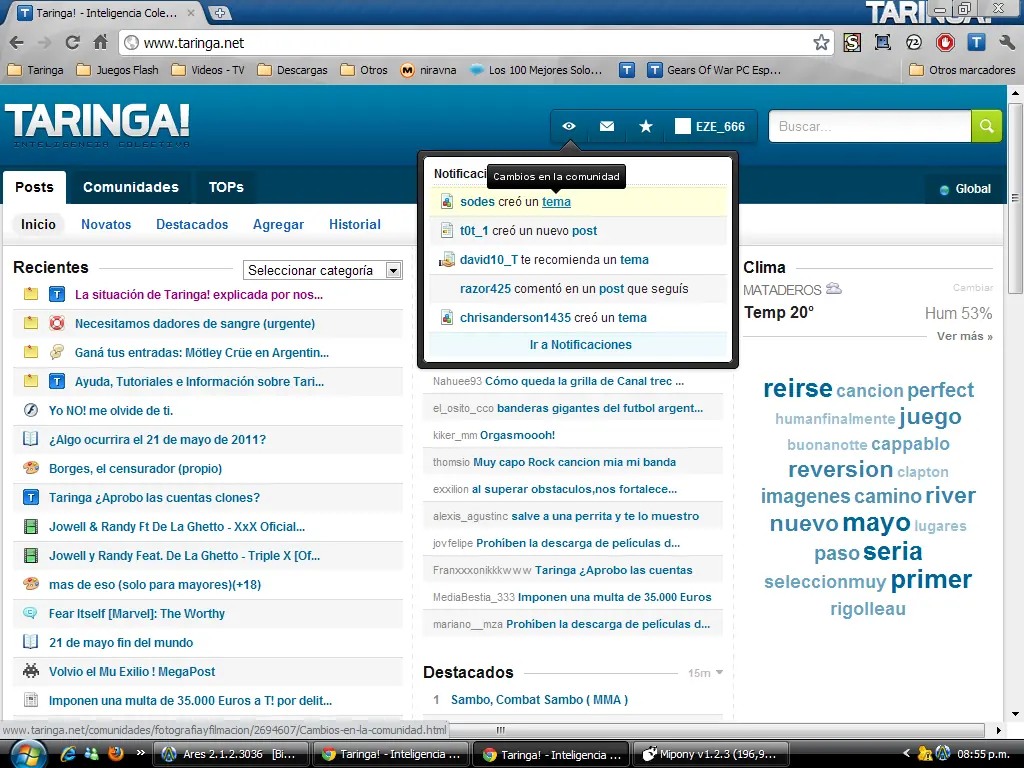Click lifebuoy icon beside blood donors post
The width and height of the screenshot is (1024, 768).
tap(57, 323)
